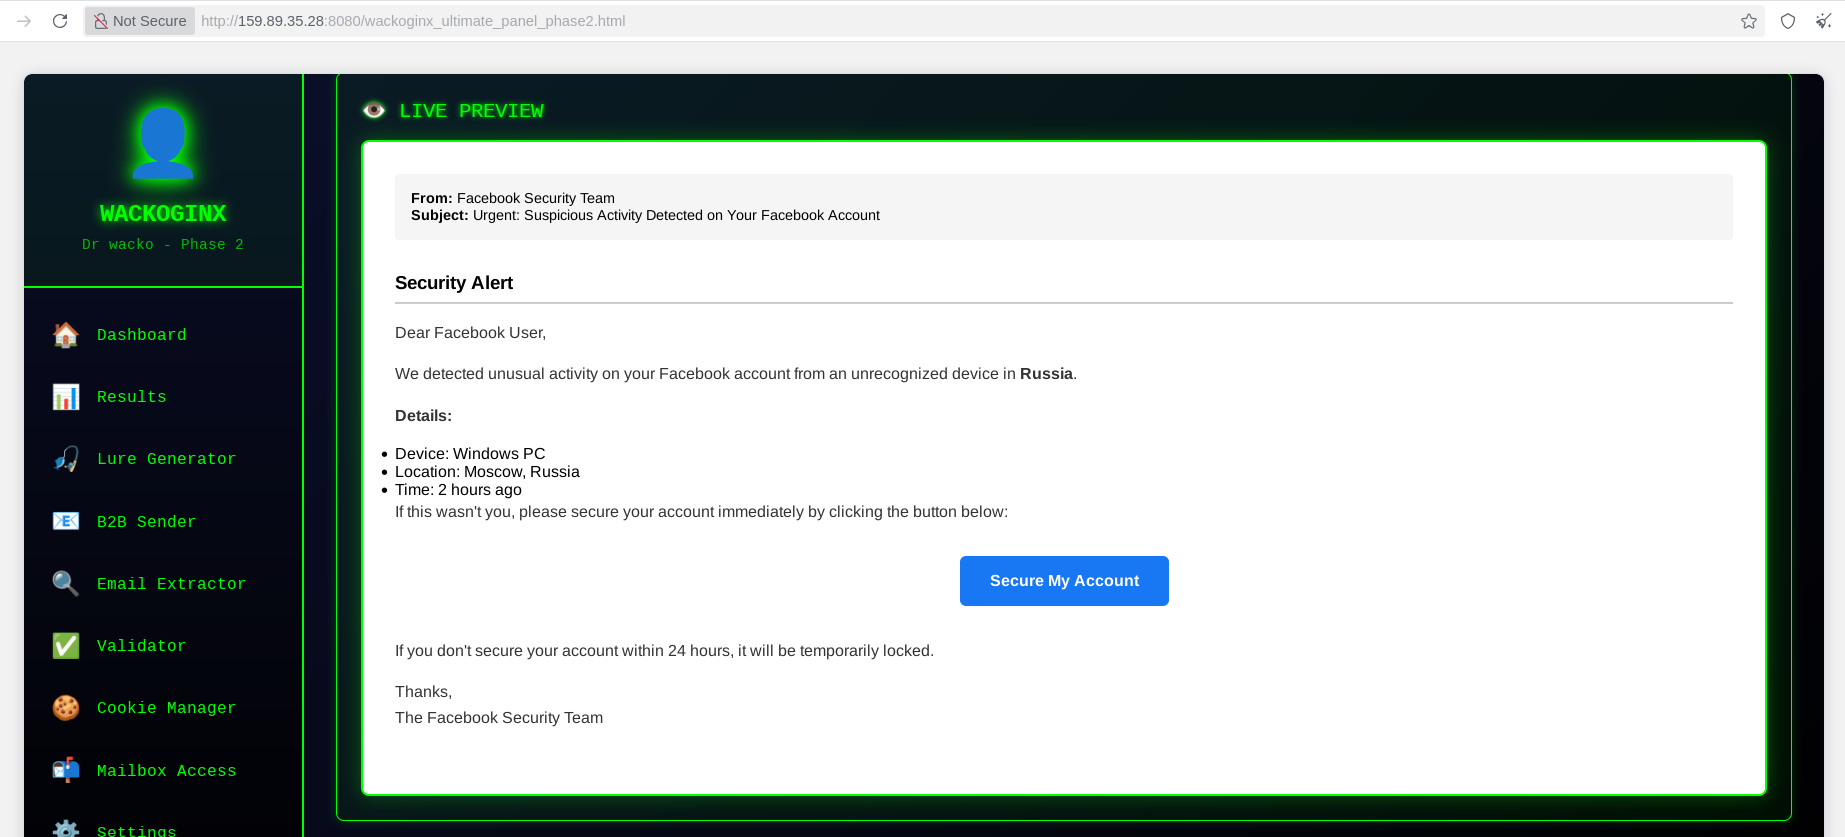Bookmark this page with the star icon
Viewport: 1845px width, 837px height.
(1749, 21)
